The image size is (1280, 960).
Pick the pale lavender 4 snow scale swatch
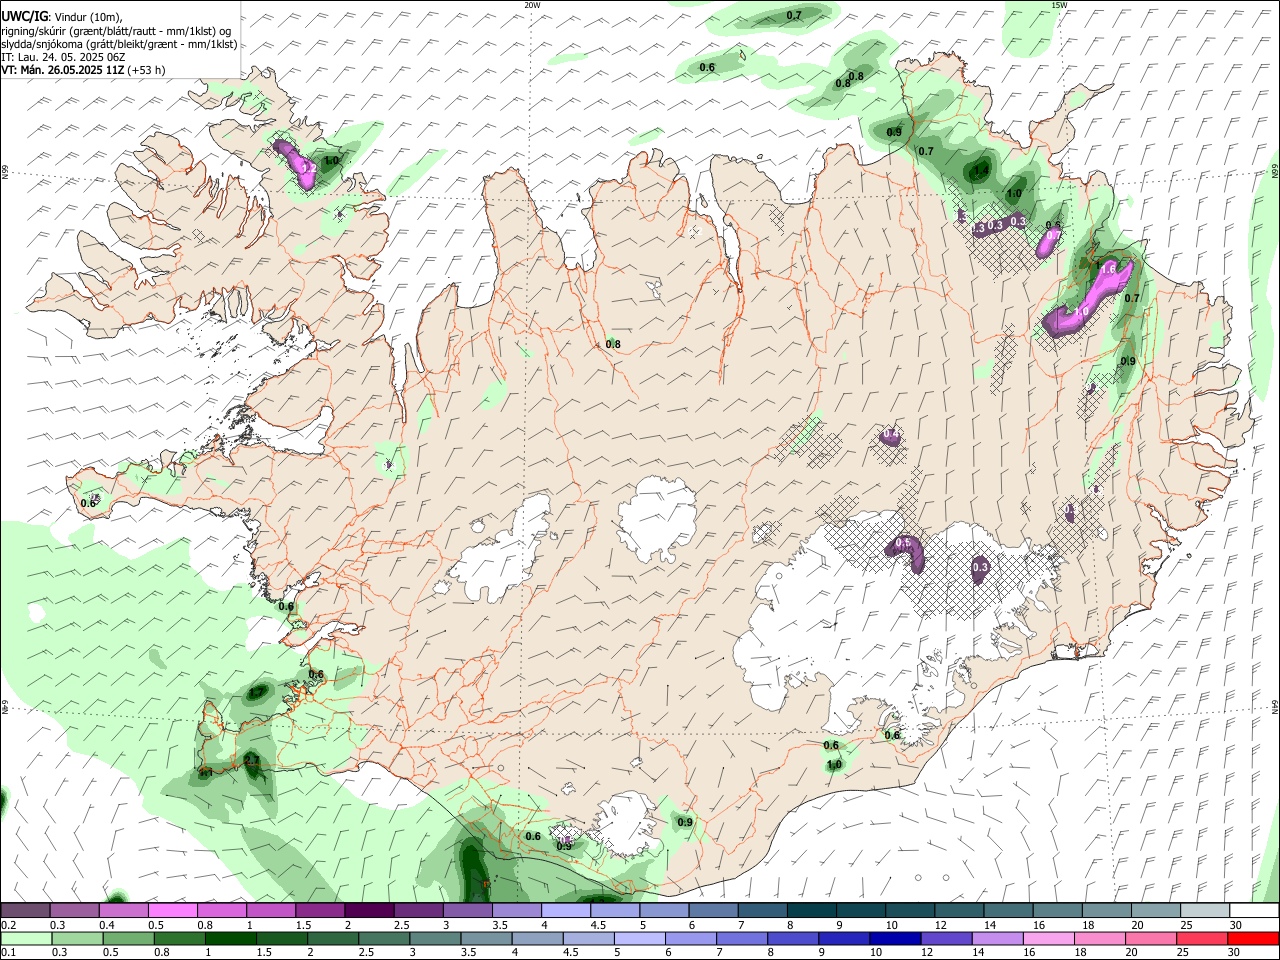(565, 910)
